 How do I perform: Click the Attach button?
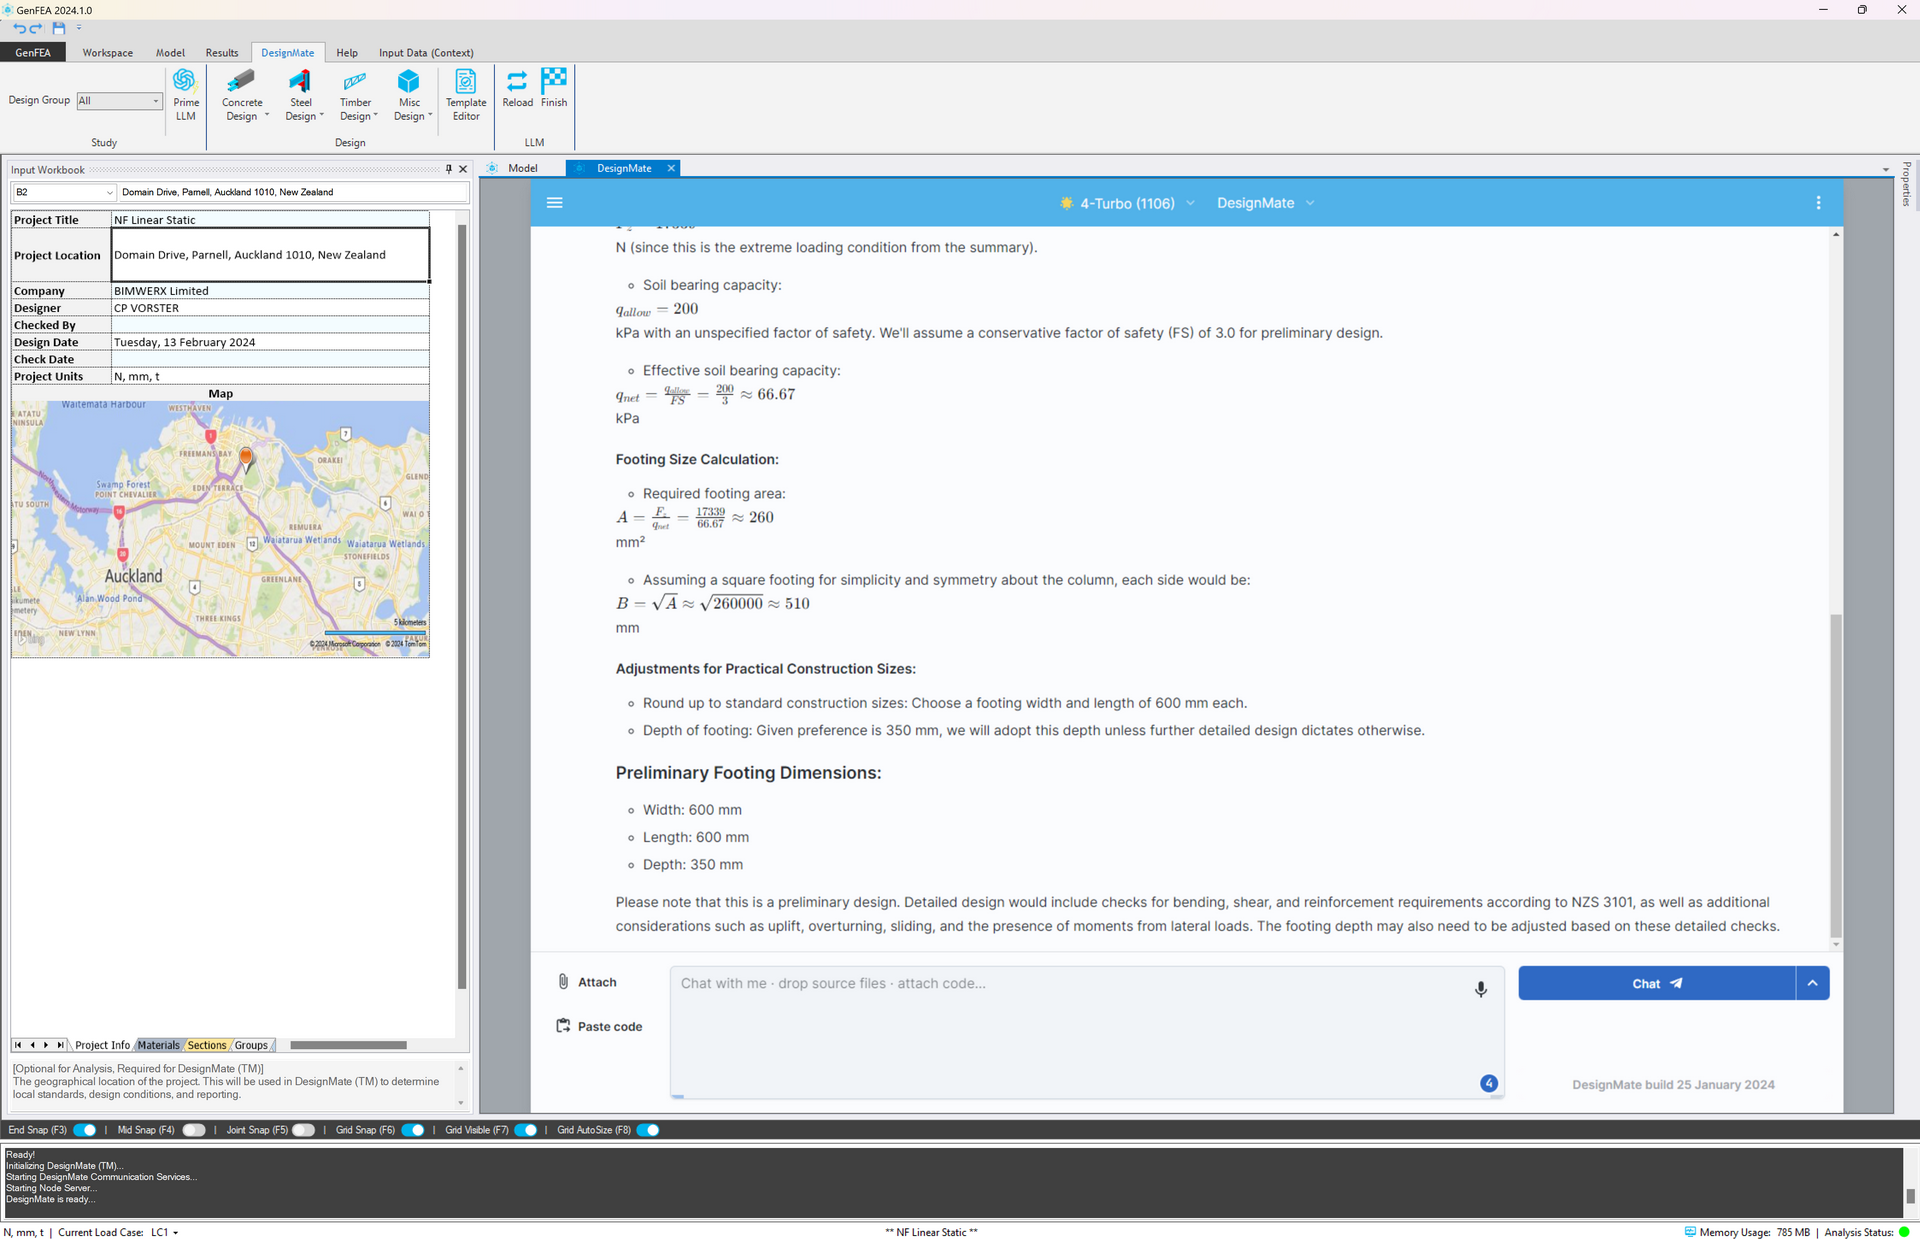(587, 982)
